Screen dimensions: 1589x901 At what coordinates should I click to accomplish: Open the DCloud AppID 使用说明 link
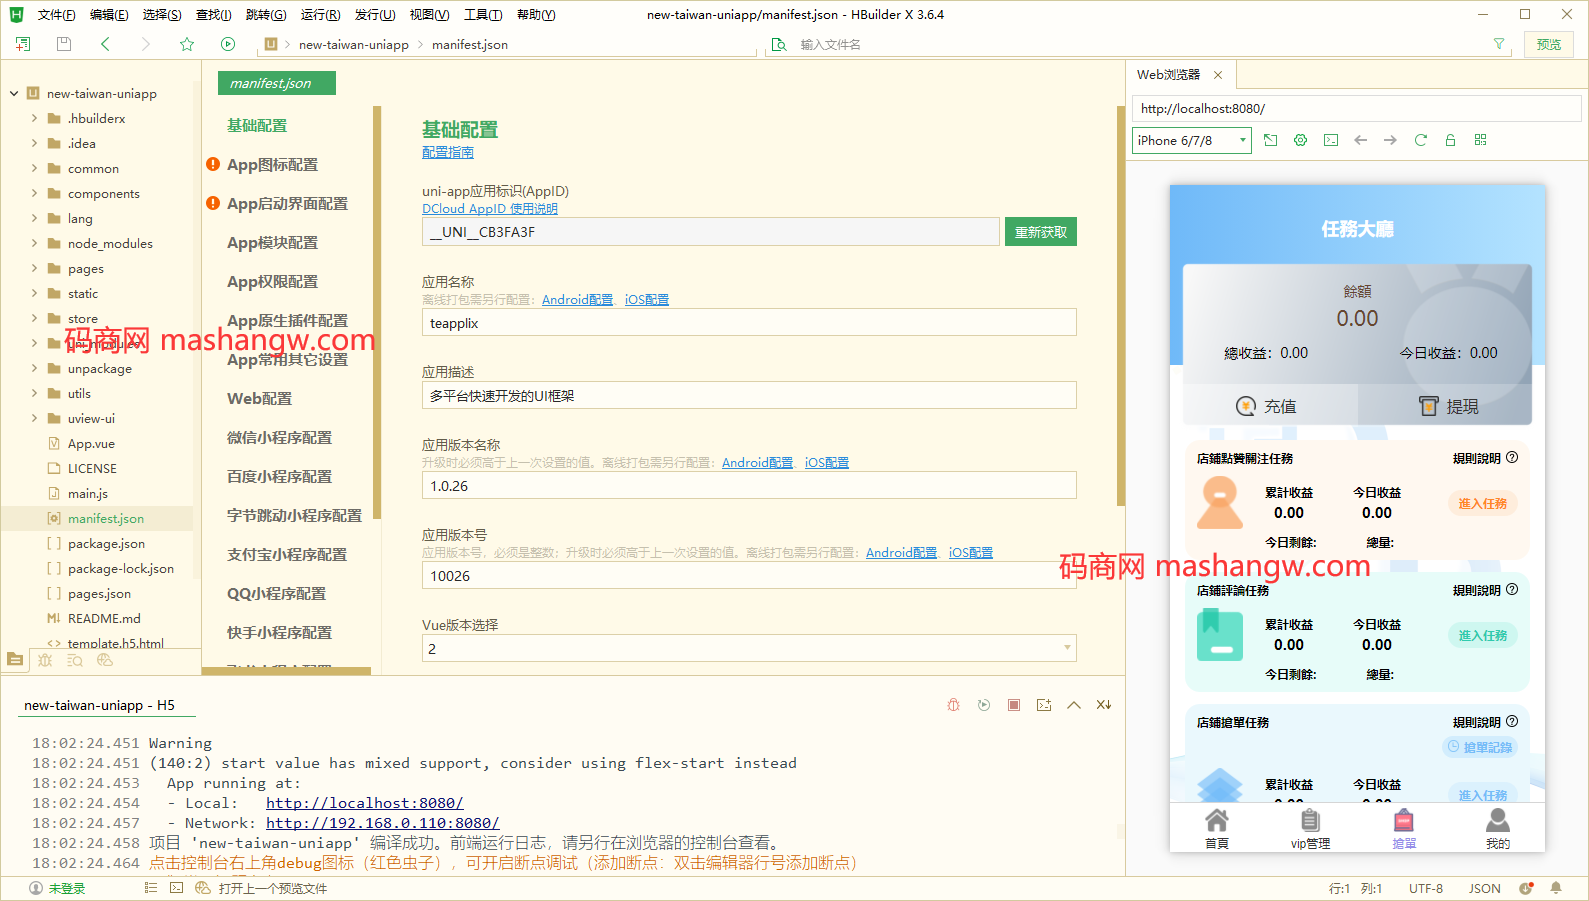click(489, 209)
